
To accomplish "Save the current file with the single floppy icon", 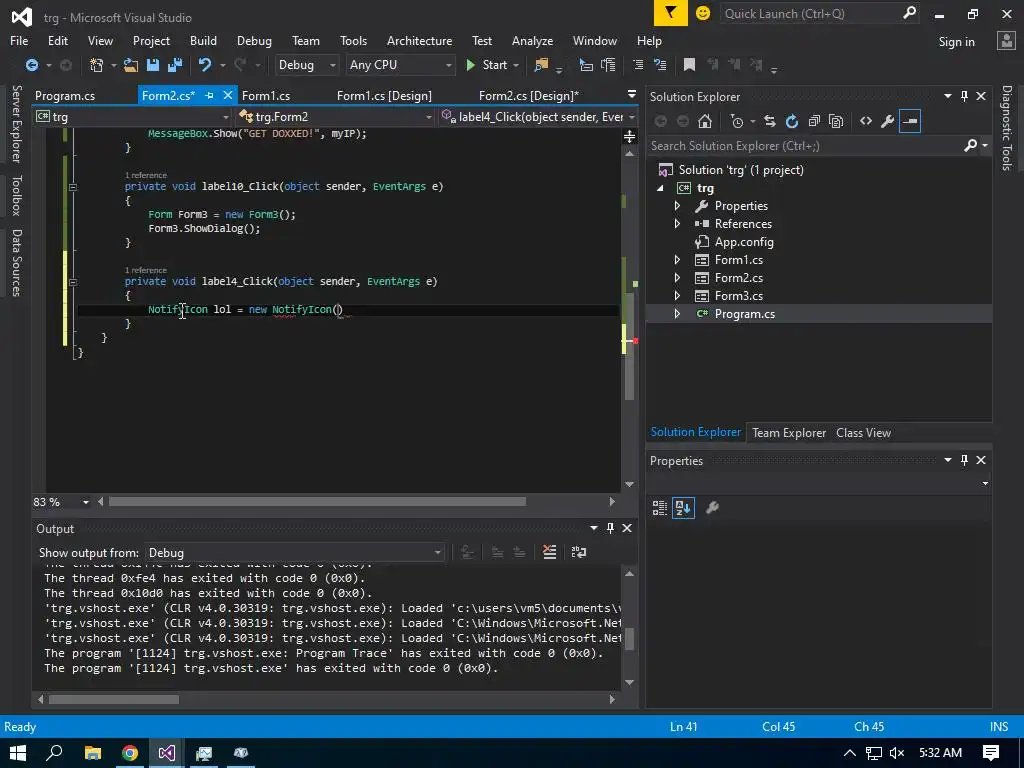I will 153,65.
